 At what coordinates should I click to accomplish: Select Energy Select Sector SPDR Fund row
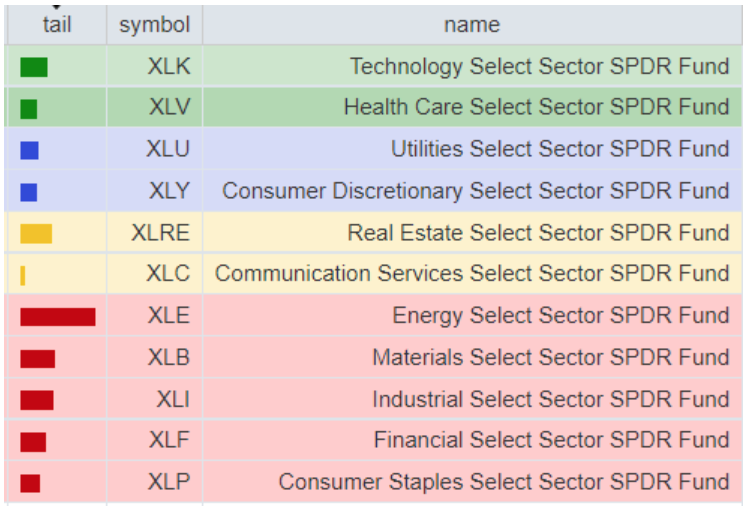[560, 316]
